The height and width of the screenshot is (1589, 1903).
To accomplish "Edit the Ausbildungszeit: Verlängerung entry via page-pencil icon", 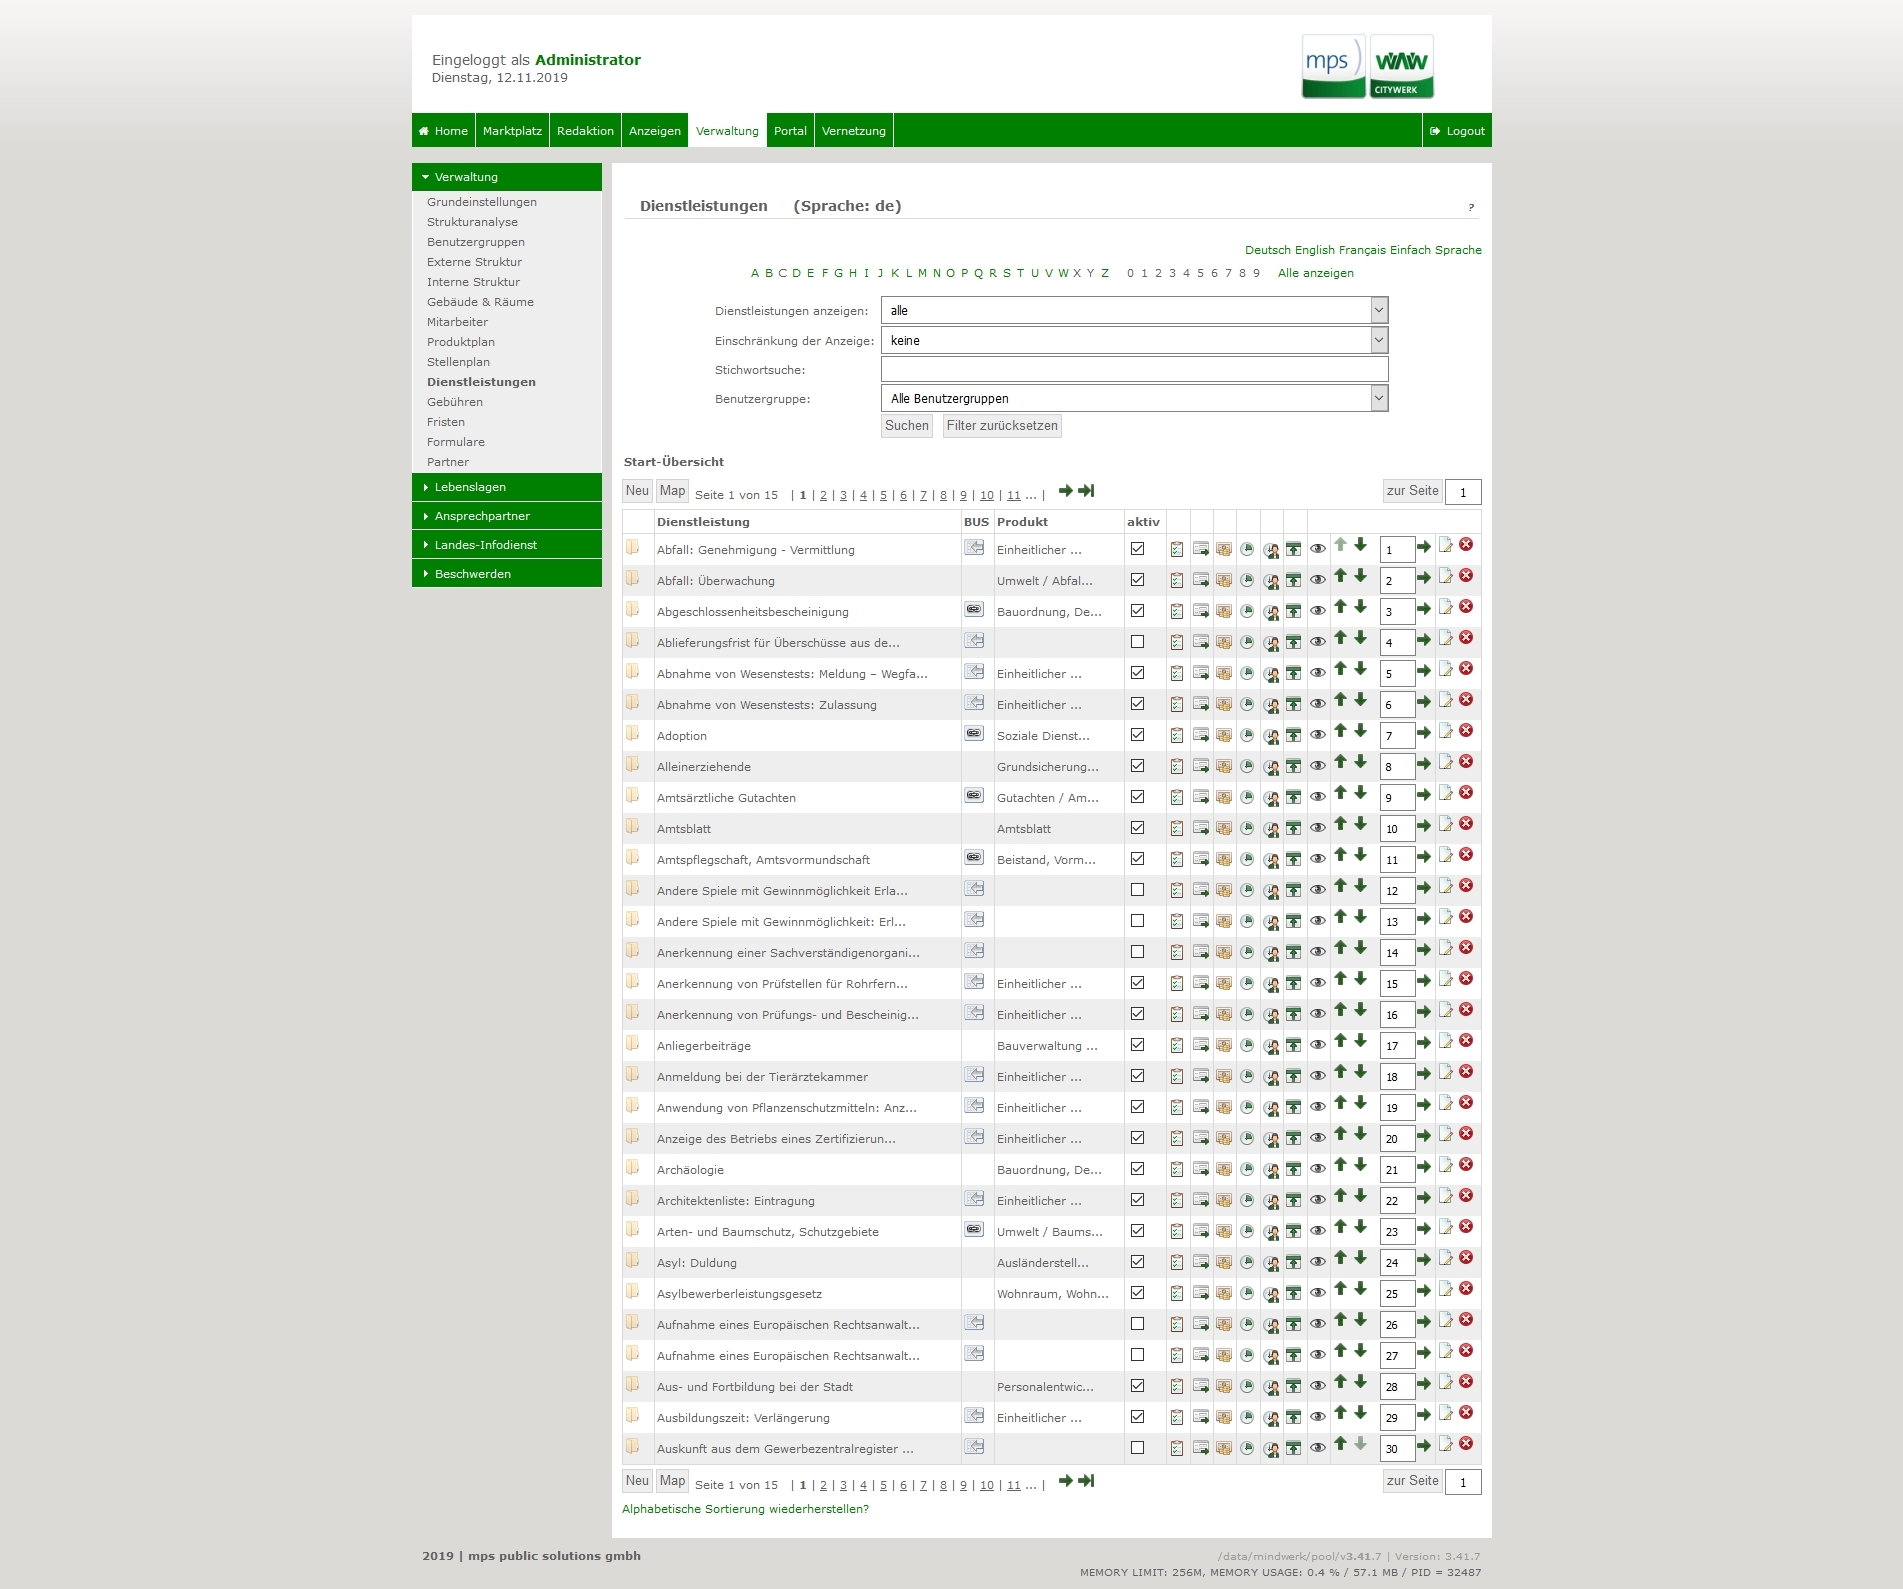I will pyautogui.click(x=1445, y=1413).
